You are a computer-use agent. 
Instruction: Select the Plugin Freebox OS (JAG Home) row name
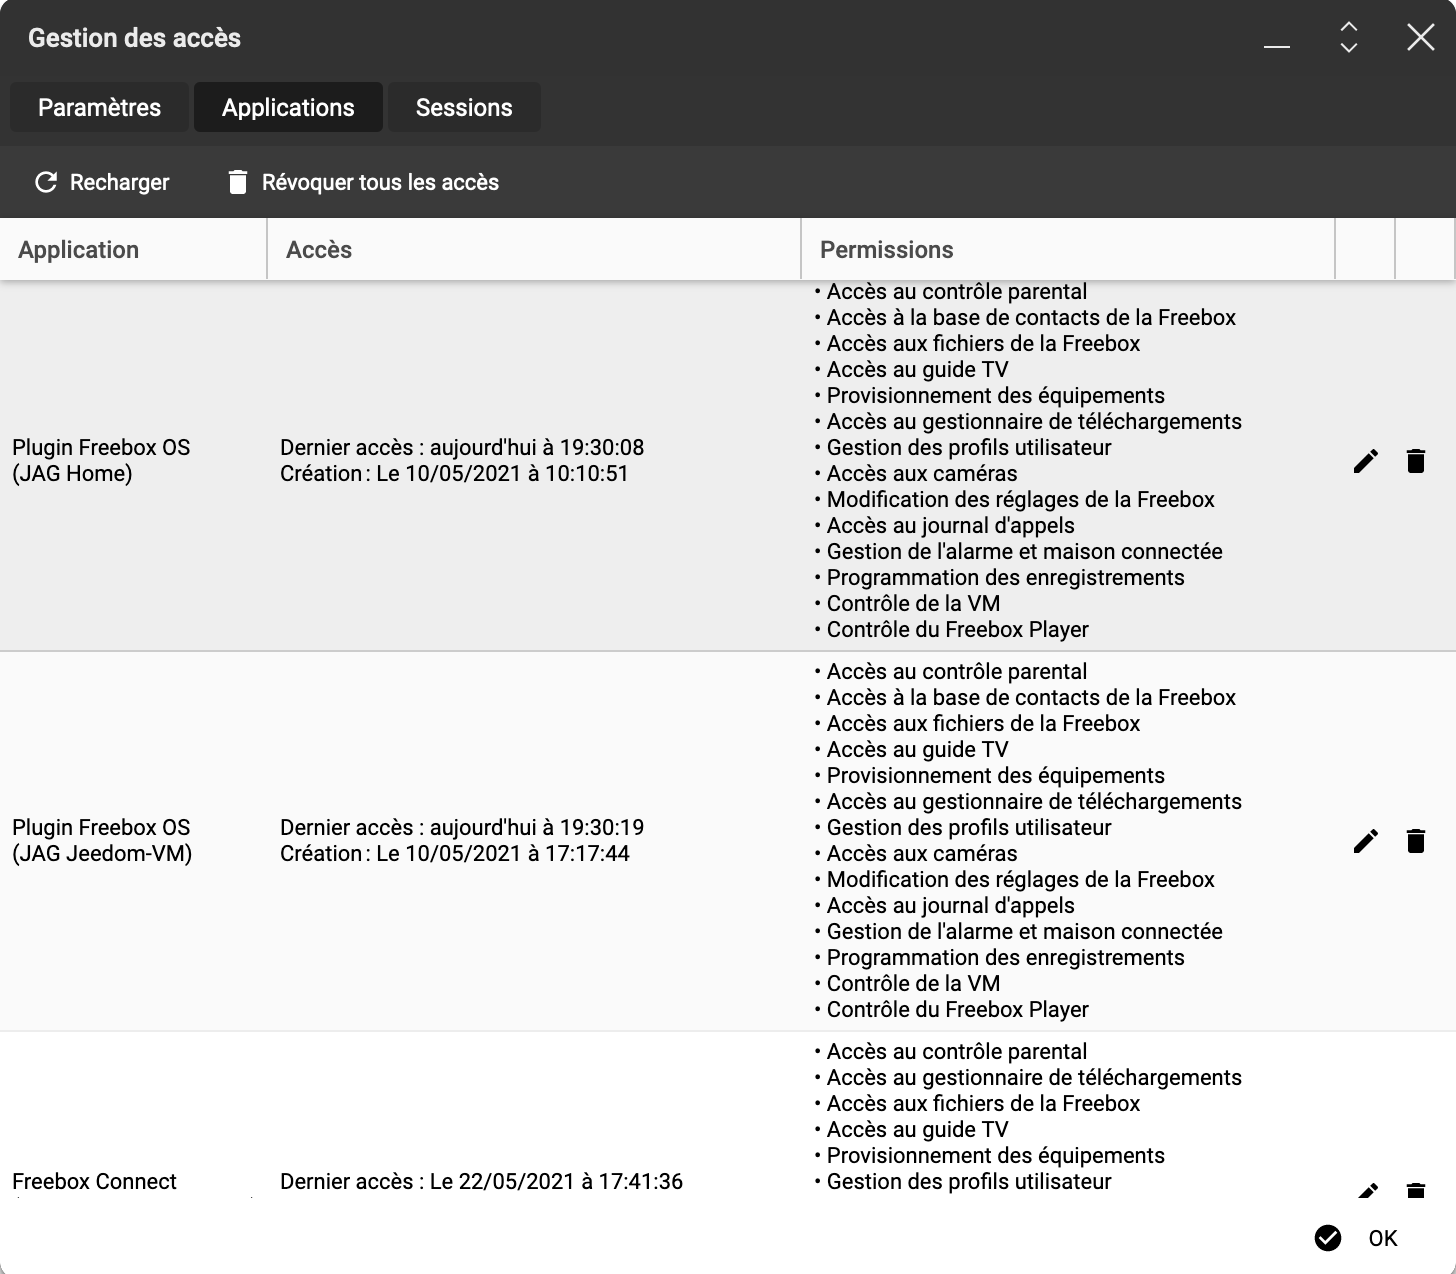pyautogui.click(x=101, y=460)
